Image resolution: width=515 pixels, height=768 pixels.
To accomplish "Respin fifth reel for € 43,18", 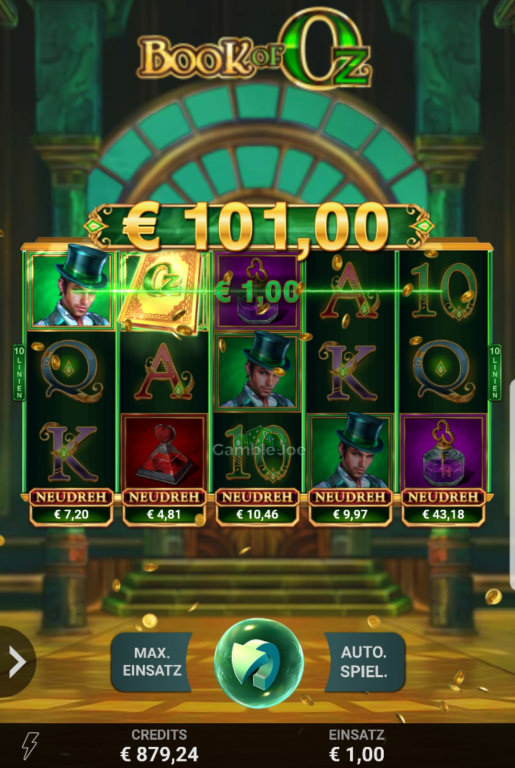I will pyautogui.click(x=443, y=506).
